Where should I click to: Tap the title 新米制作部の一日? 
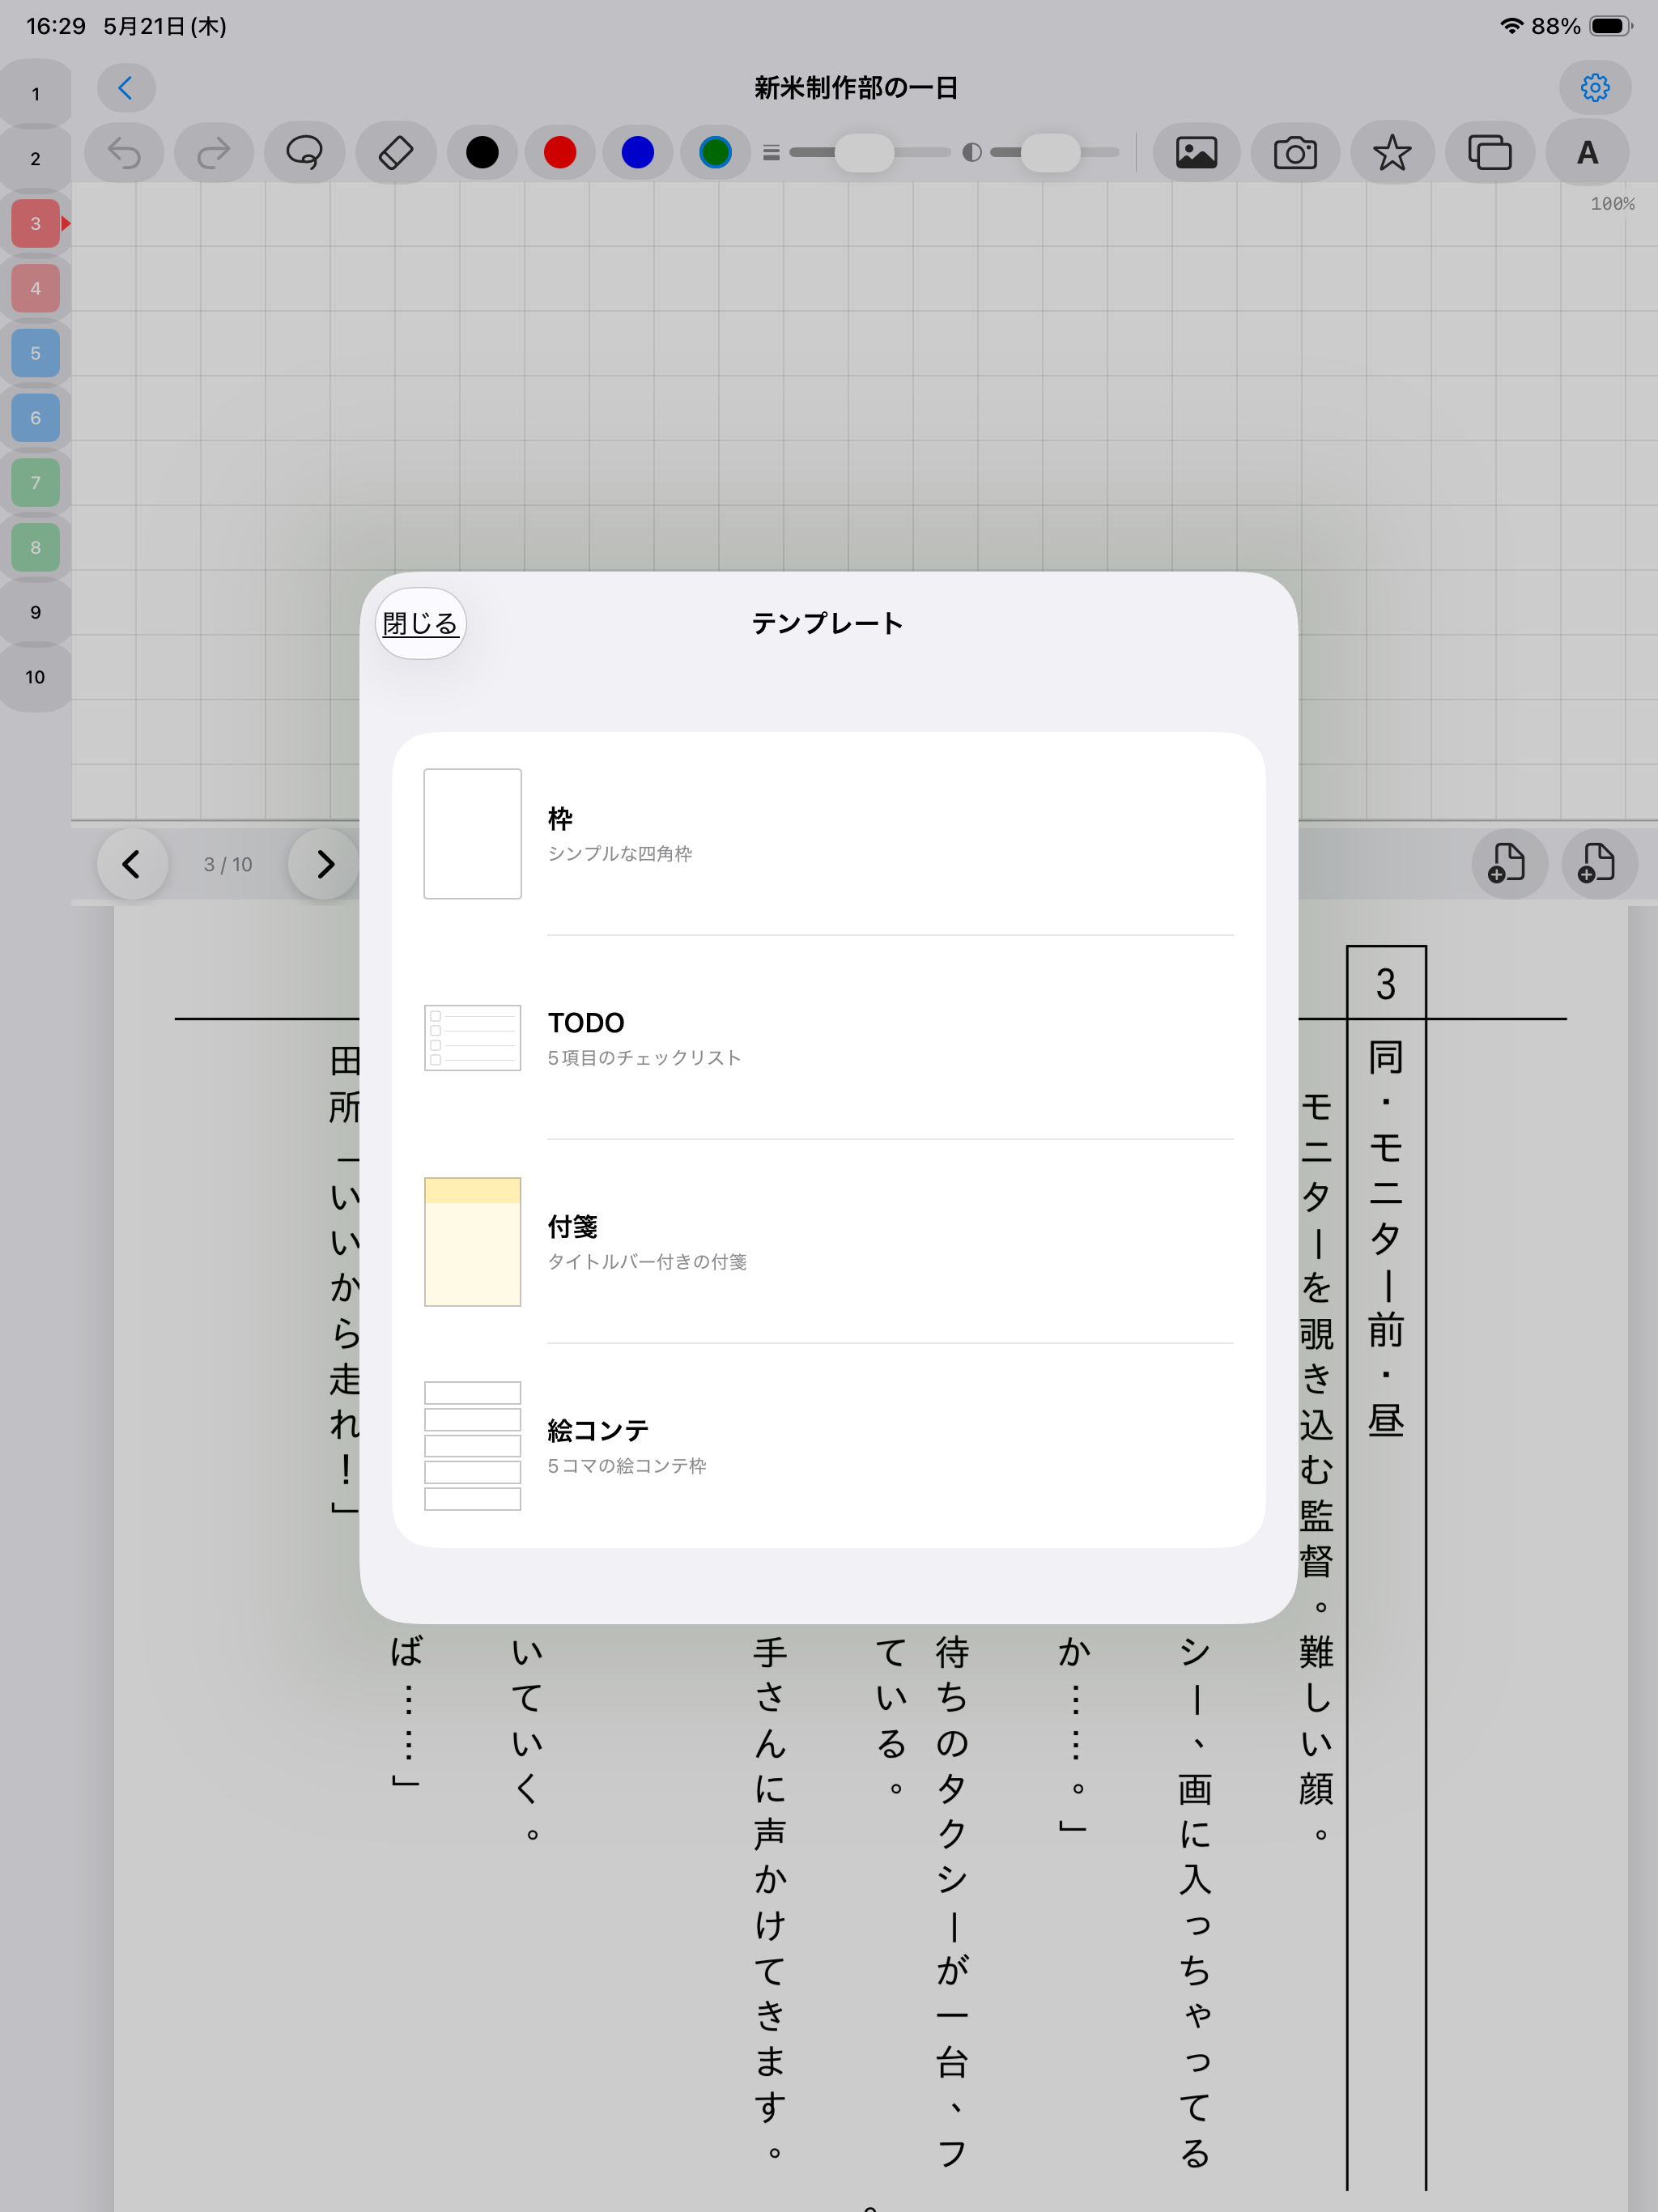click(x=856, y=88)
